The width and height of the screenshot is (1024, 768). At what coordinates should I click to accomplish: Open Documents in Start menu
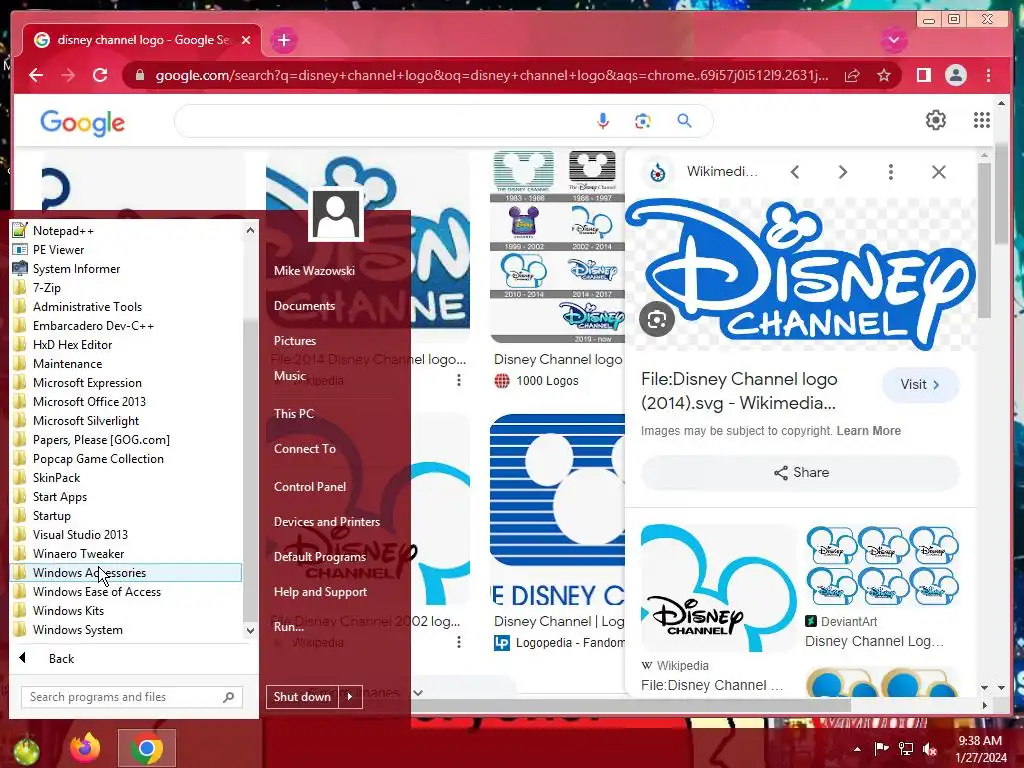coord(304,306)
